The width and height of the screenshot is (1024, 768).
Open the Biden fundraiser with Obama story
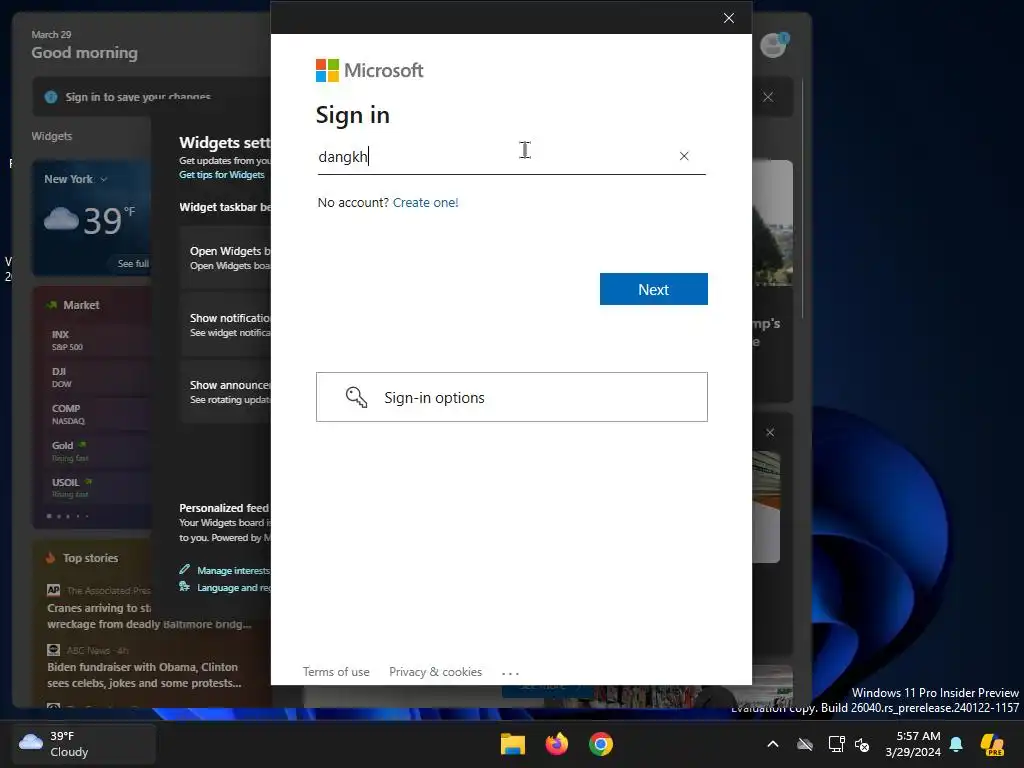coord(144,675)
